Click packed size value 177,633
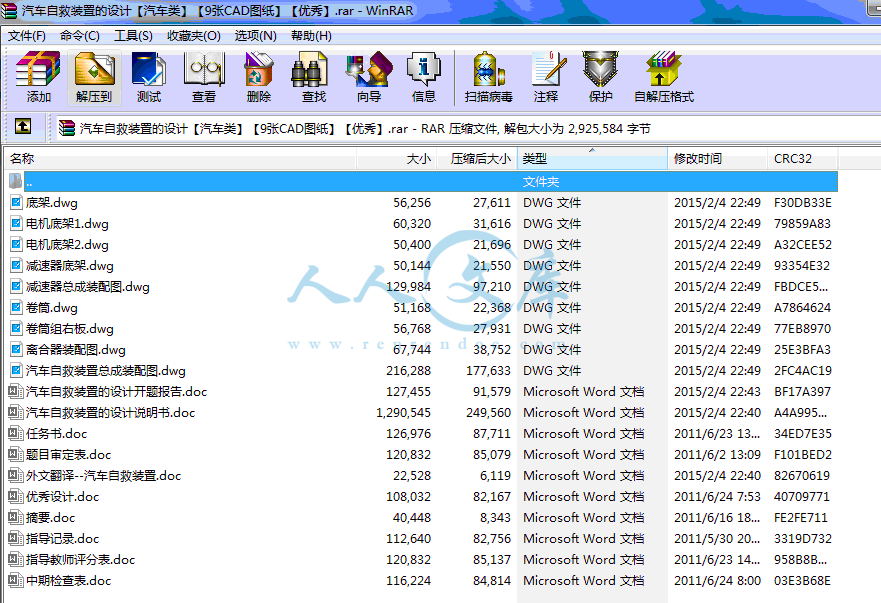The height and width of the screenshot is (603, 881). pos(488,371)
